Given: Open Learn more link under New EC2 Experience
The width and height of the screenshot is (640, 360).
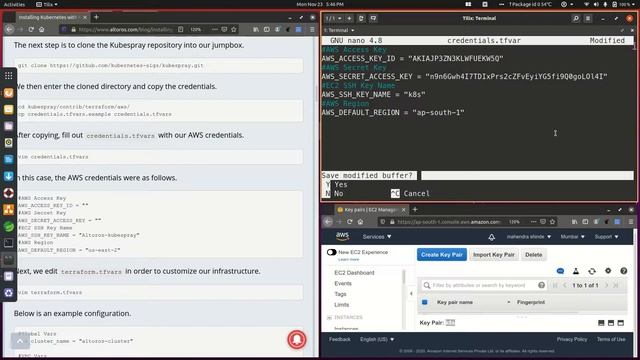Looking at the screenshot, I should click(x=348, y=260).
